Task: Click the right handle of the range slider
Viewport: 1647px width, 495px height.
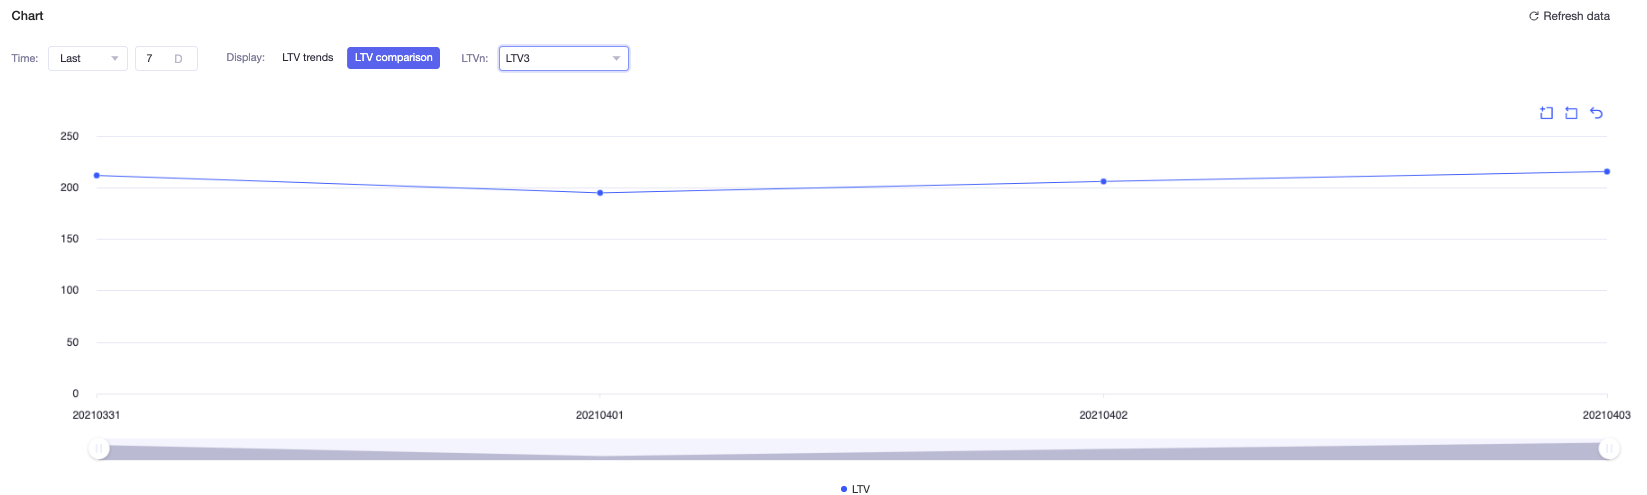Action: pos(1608,449)
